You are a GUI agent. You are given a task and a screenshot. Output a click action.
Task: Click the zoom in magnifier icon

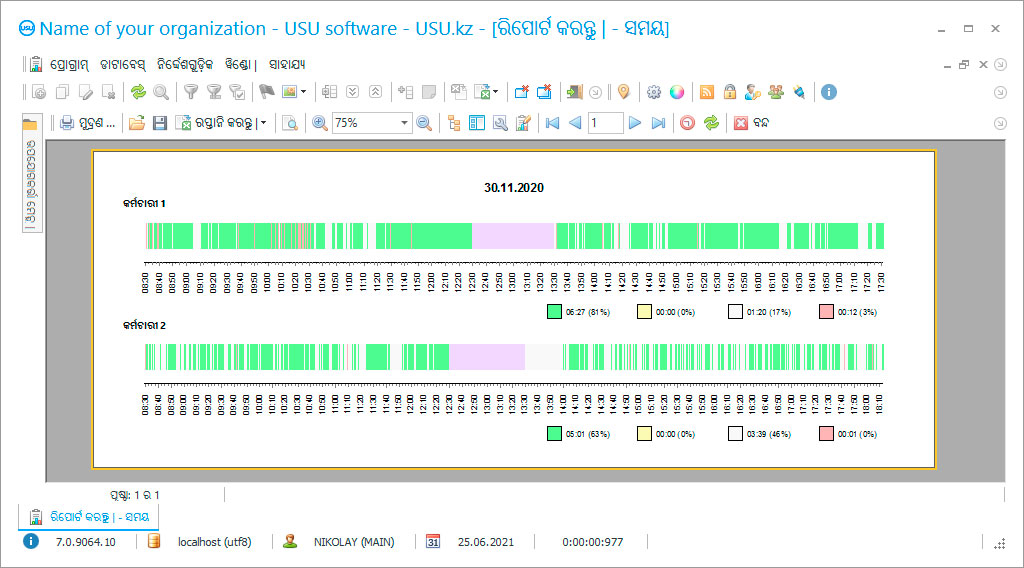click(320, 123)
